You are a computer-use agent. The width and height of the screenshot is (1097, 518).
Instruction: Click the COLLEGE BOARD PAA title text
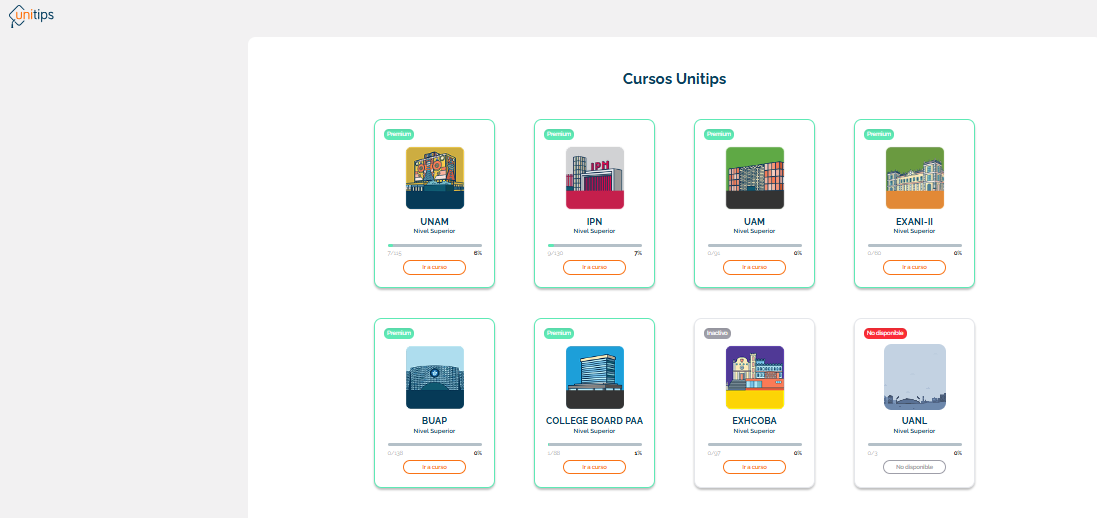point(594,421)
